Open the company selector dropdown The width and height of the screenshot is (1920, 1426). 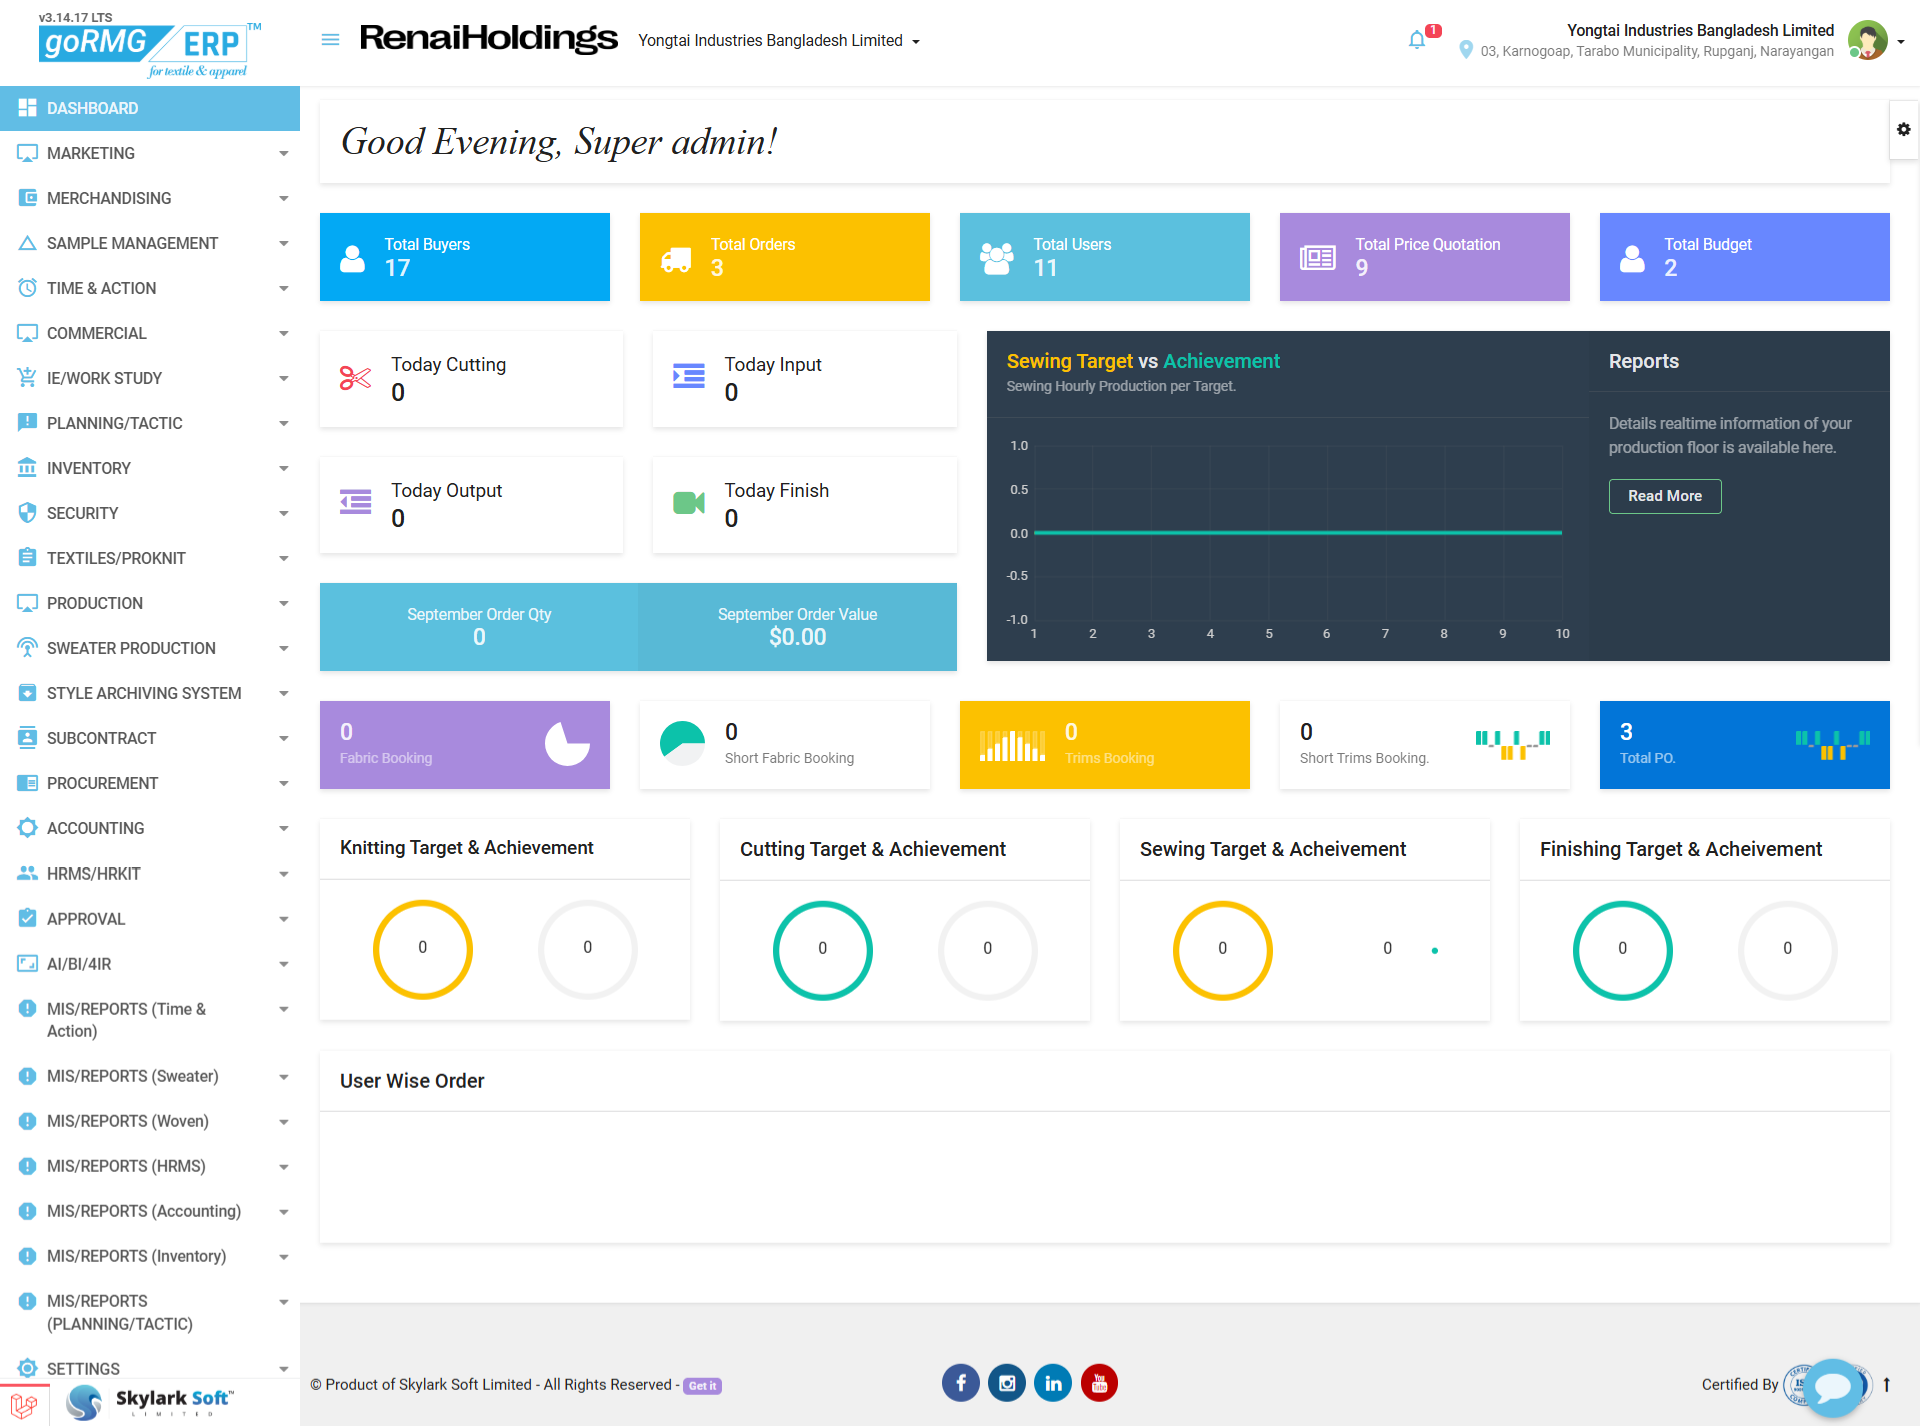[x=779, y=41]
